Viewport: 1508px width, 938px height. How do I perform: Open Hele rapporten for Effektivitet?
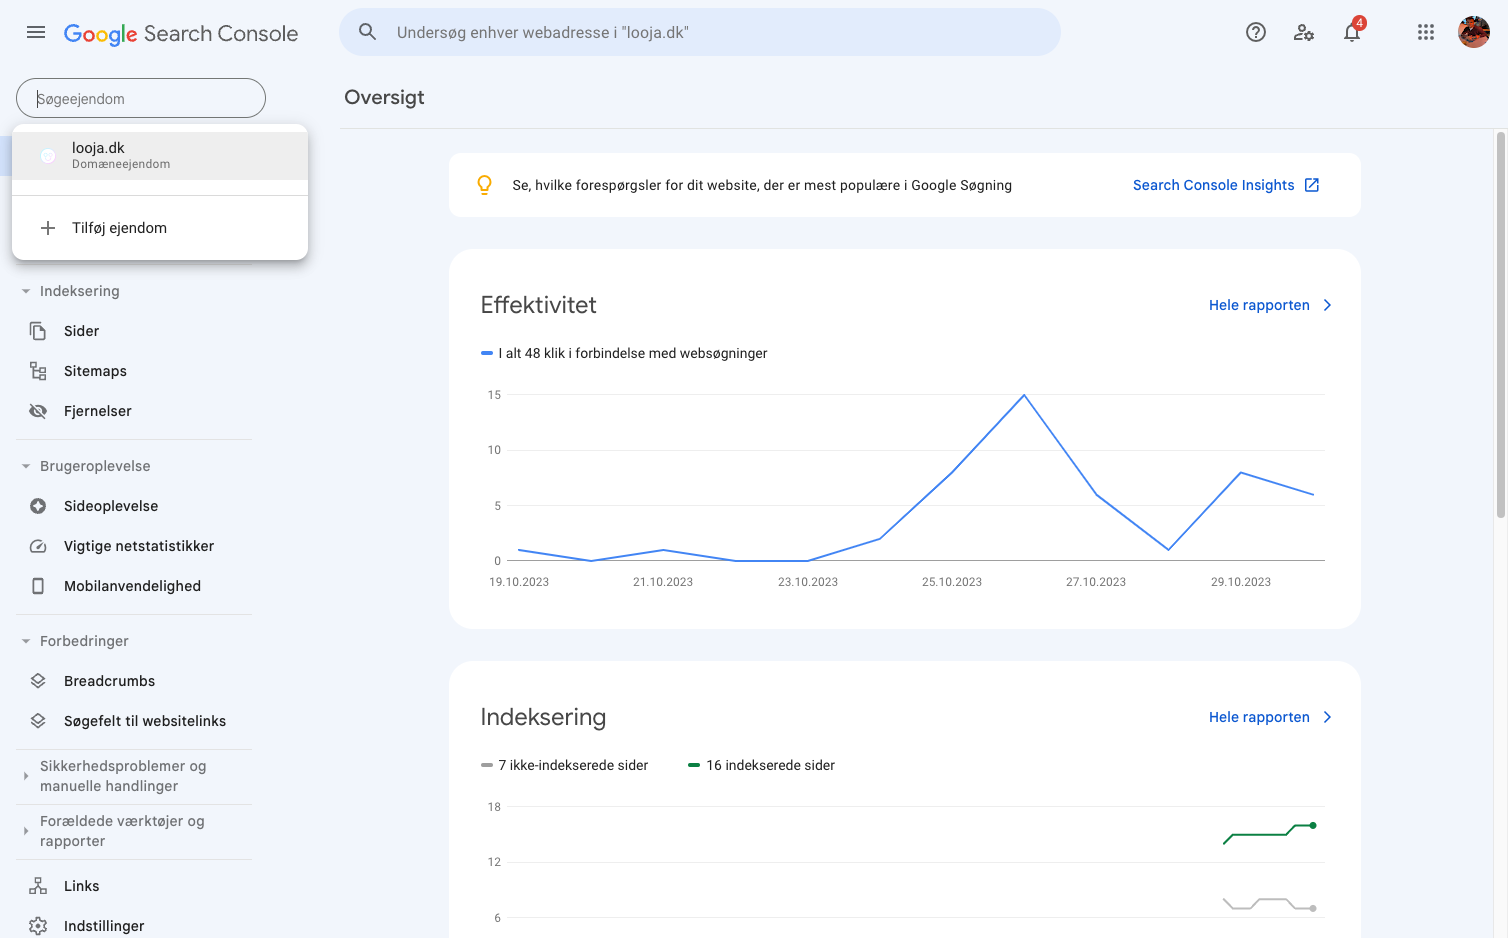(x=1270, y=305)
